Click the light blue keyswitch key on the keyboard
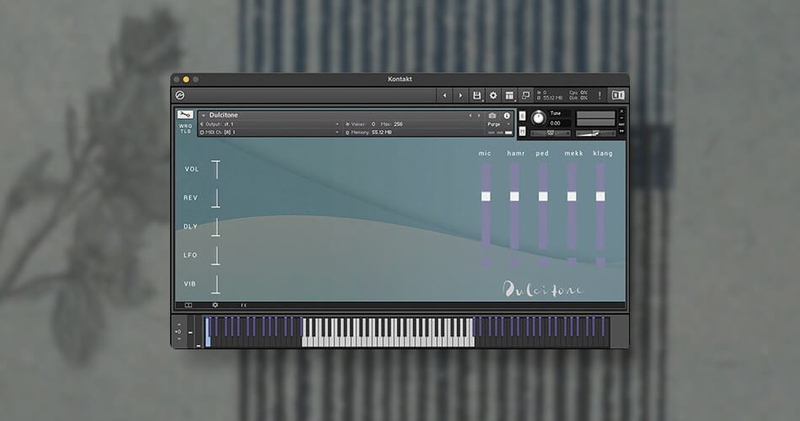This screenshot has height=421, width=800. (208, 332)
